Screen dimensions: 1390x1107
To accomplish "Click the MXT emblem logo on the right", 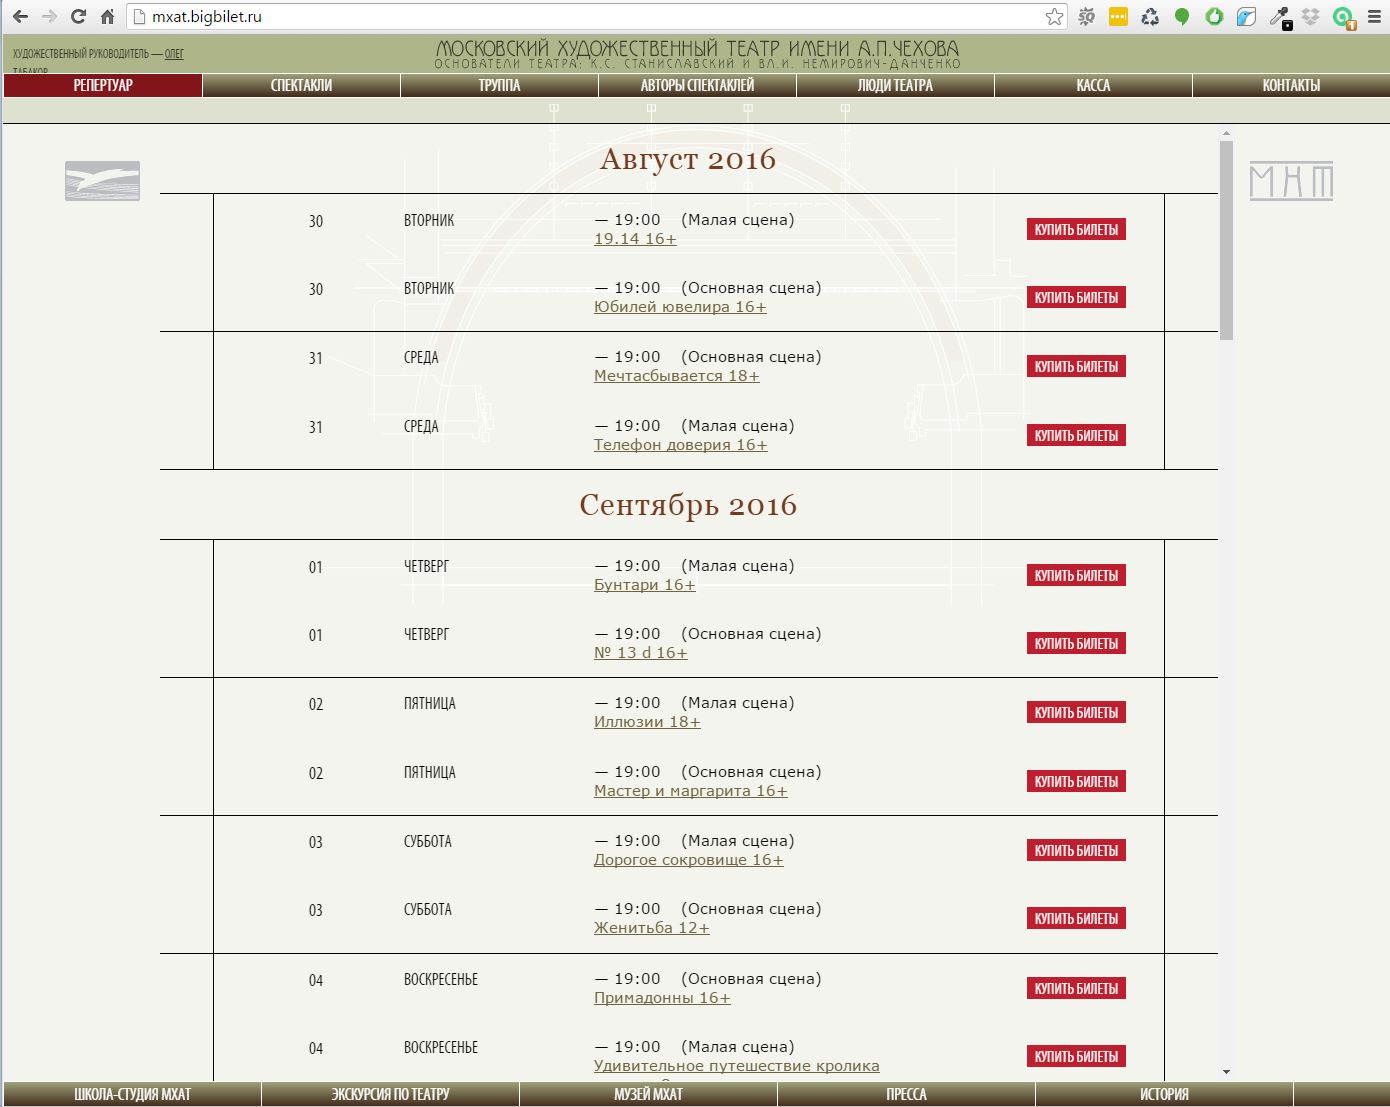I will coord(1291,181).
